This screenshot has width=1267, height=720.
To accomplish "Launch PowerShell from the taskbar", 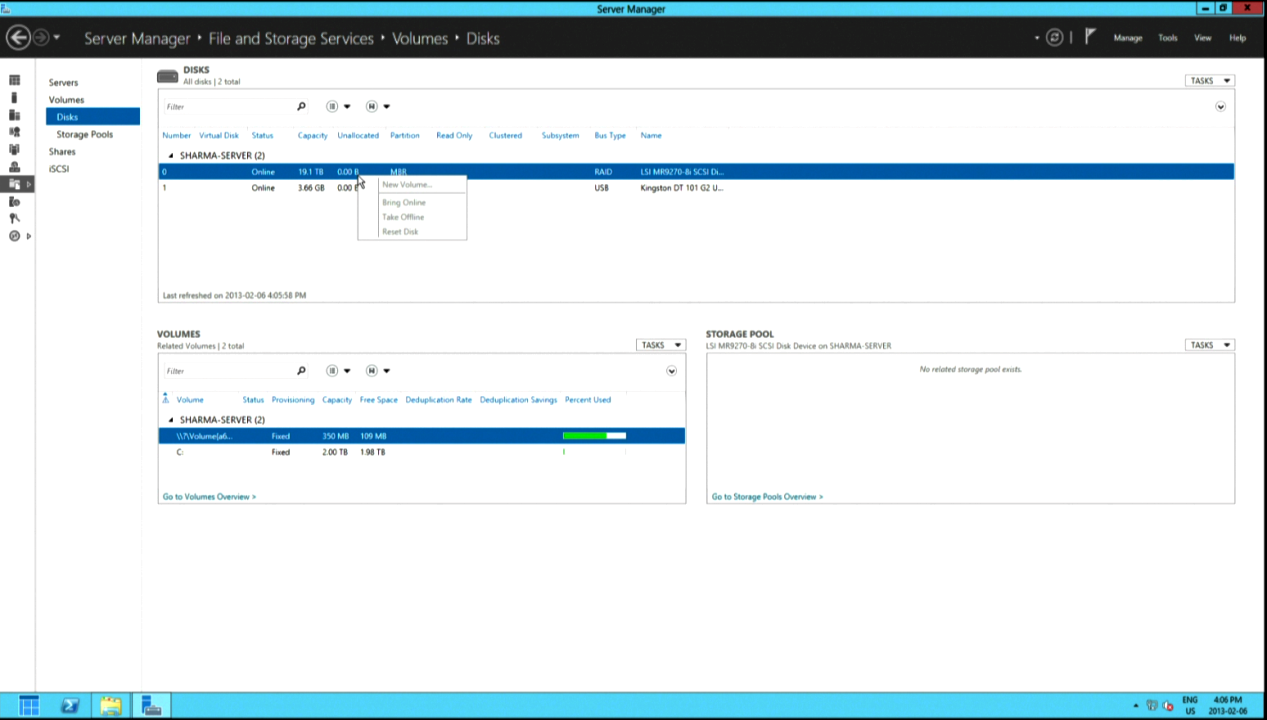I will point(70,706).
